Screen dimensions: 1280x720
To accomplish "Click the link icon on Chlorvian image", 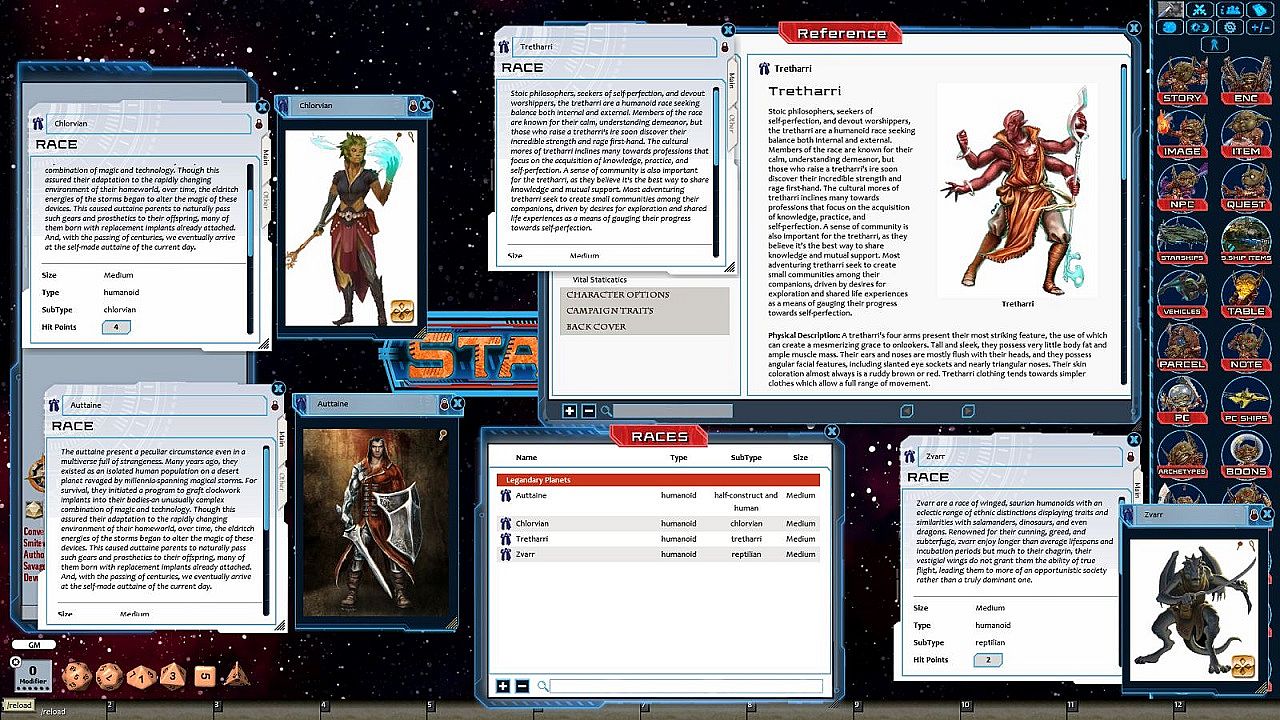I will [x=402, y=310].
